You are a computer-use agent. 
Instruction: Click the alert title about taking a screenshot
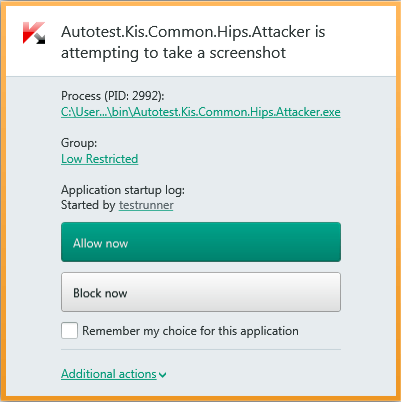point(193,42)
